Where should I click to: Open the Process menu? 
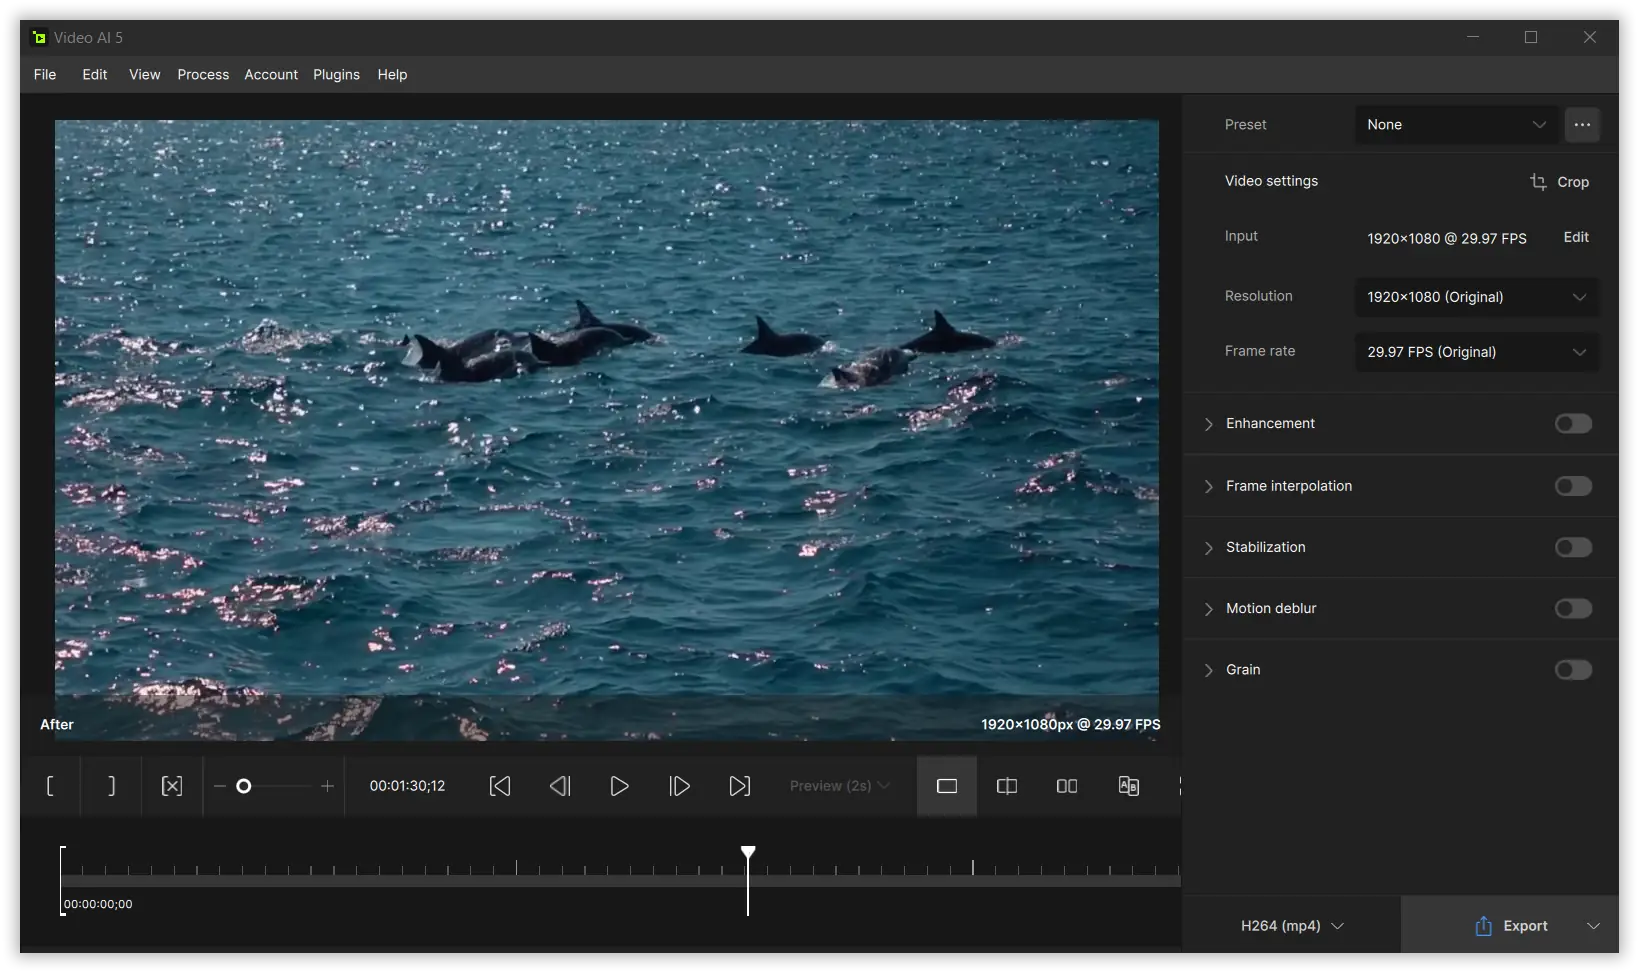203,75
